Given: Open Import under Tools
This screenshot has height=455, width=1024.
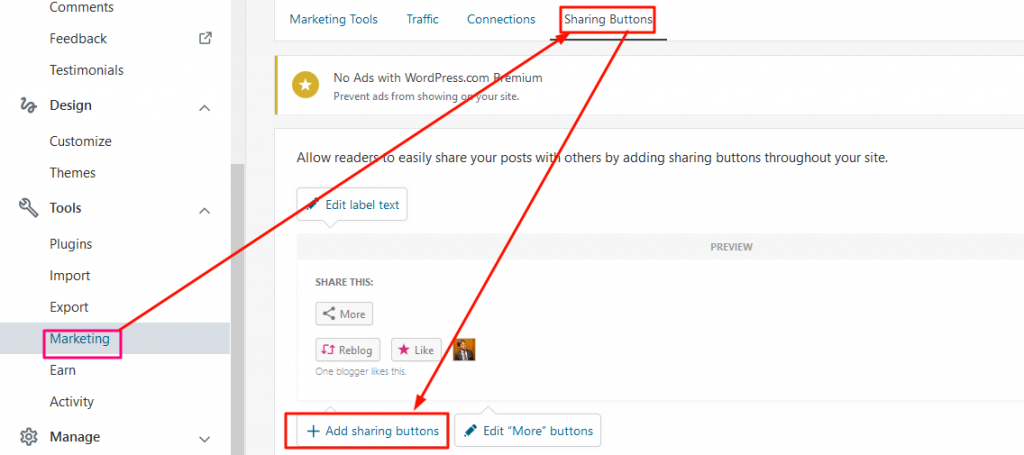Looking at the screenshot, I should point(70,275).
